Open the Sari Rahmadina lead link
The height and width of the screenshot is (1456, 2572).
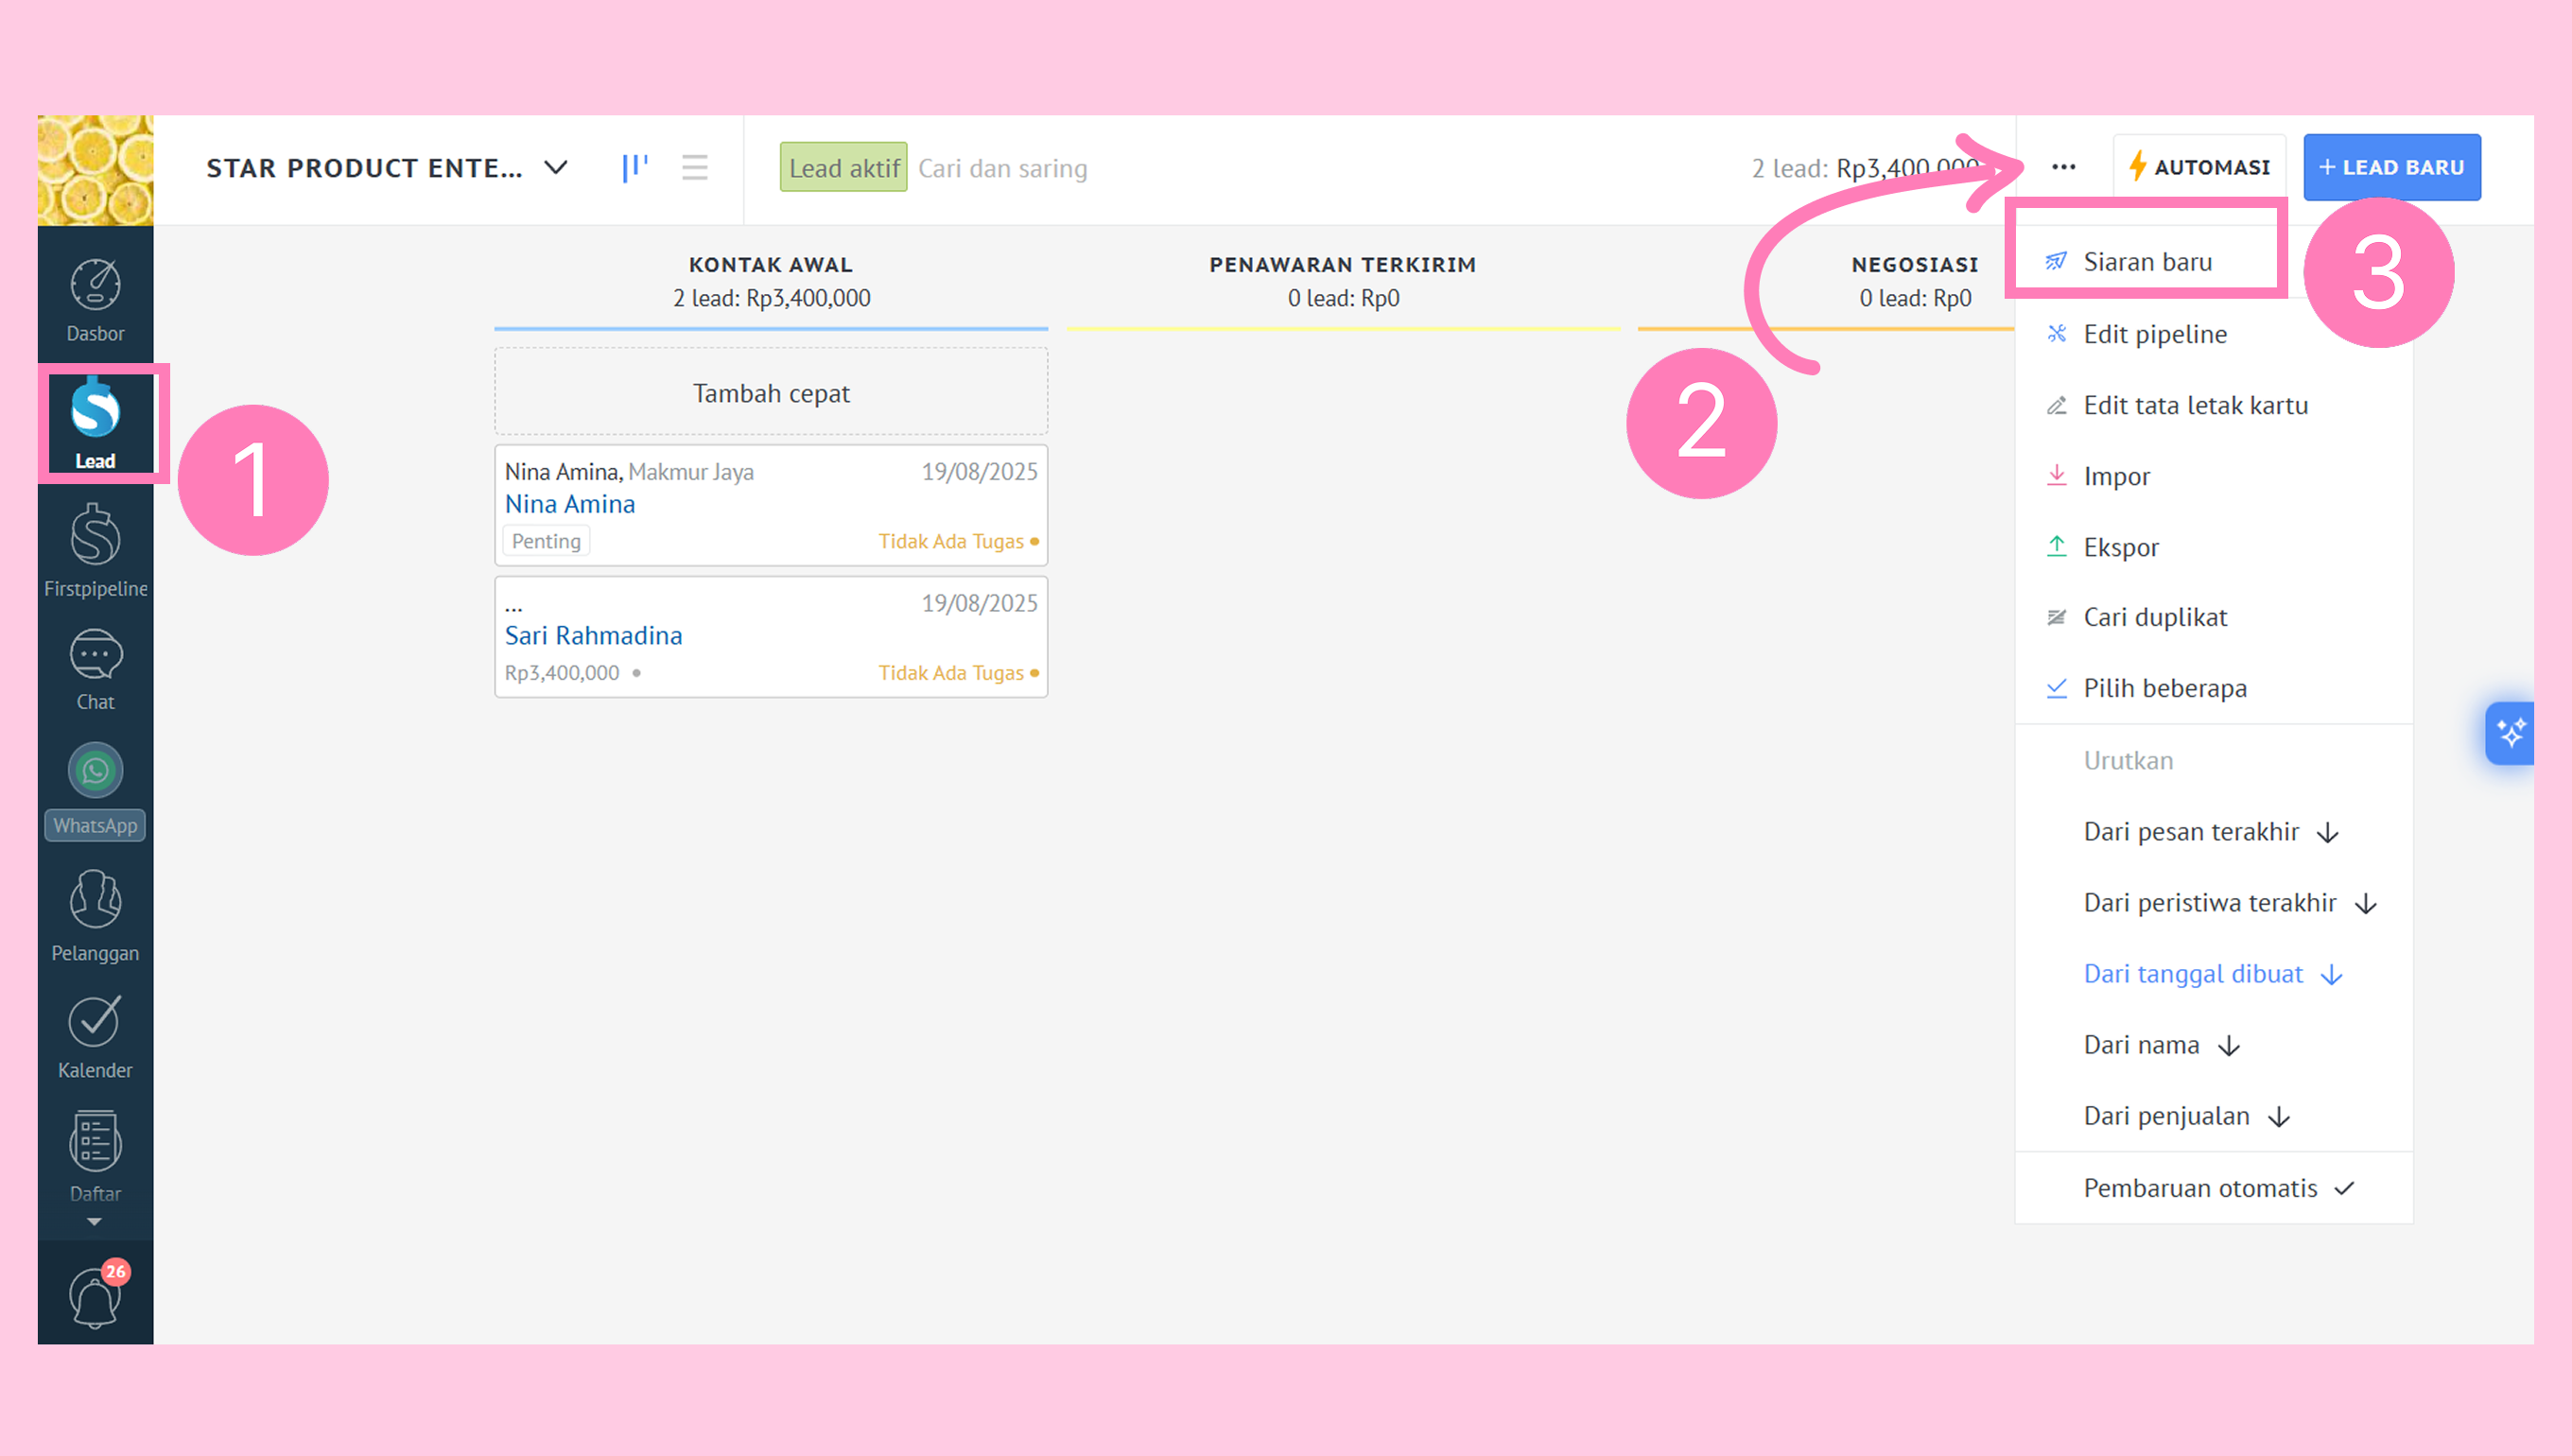click(593, 635)
